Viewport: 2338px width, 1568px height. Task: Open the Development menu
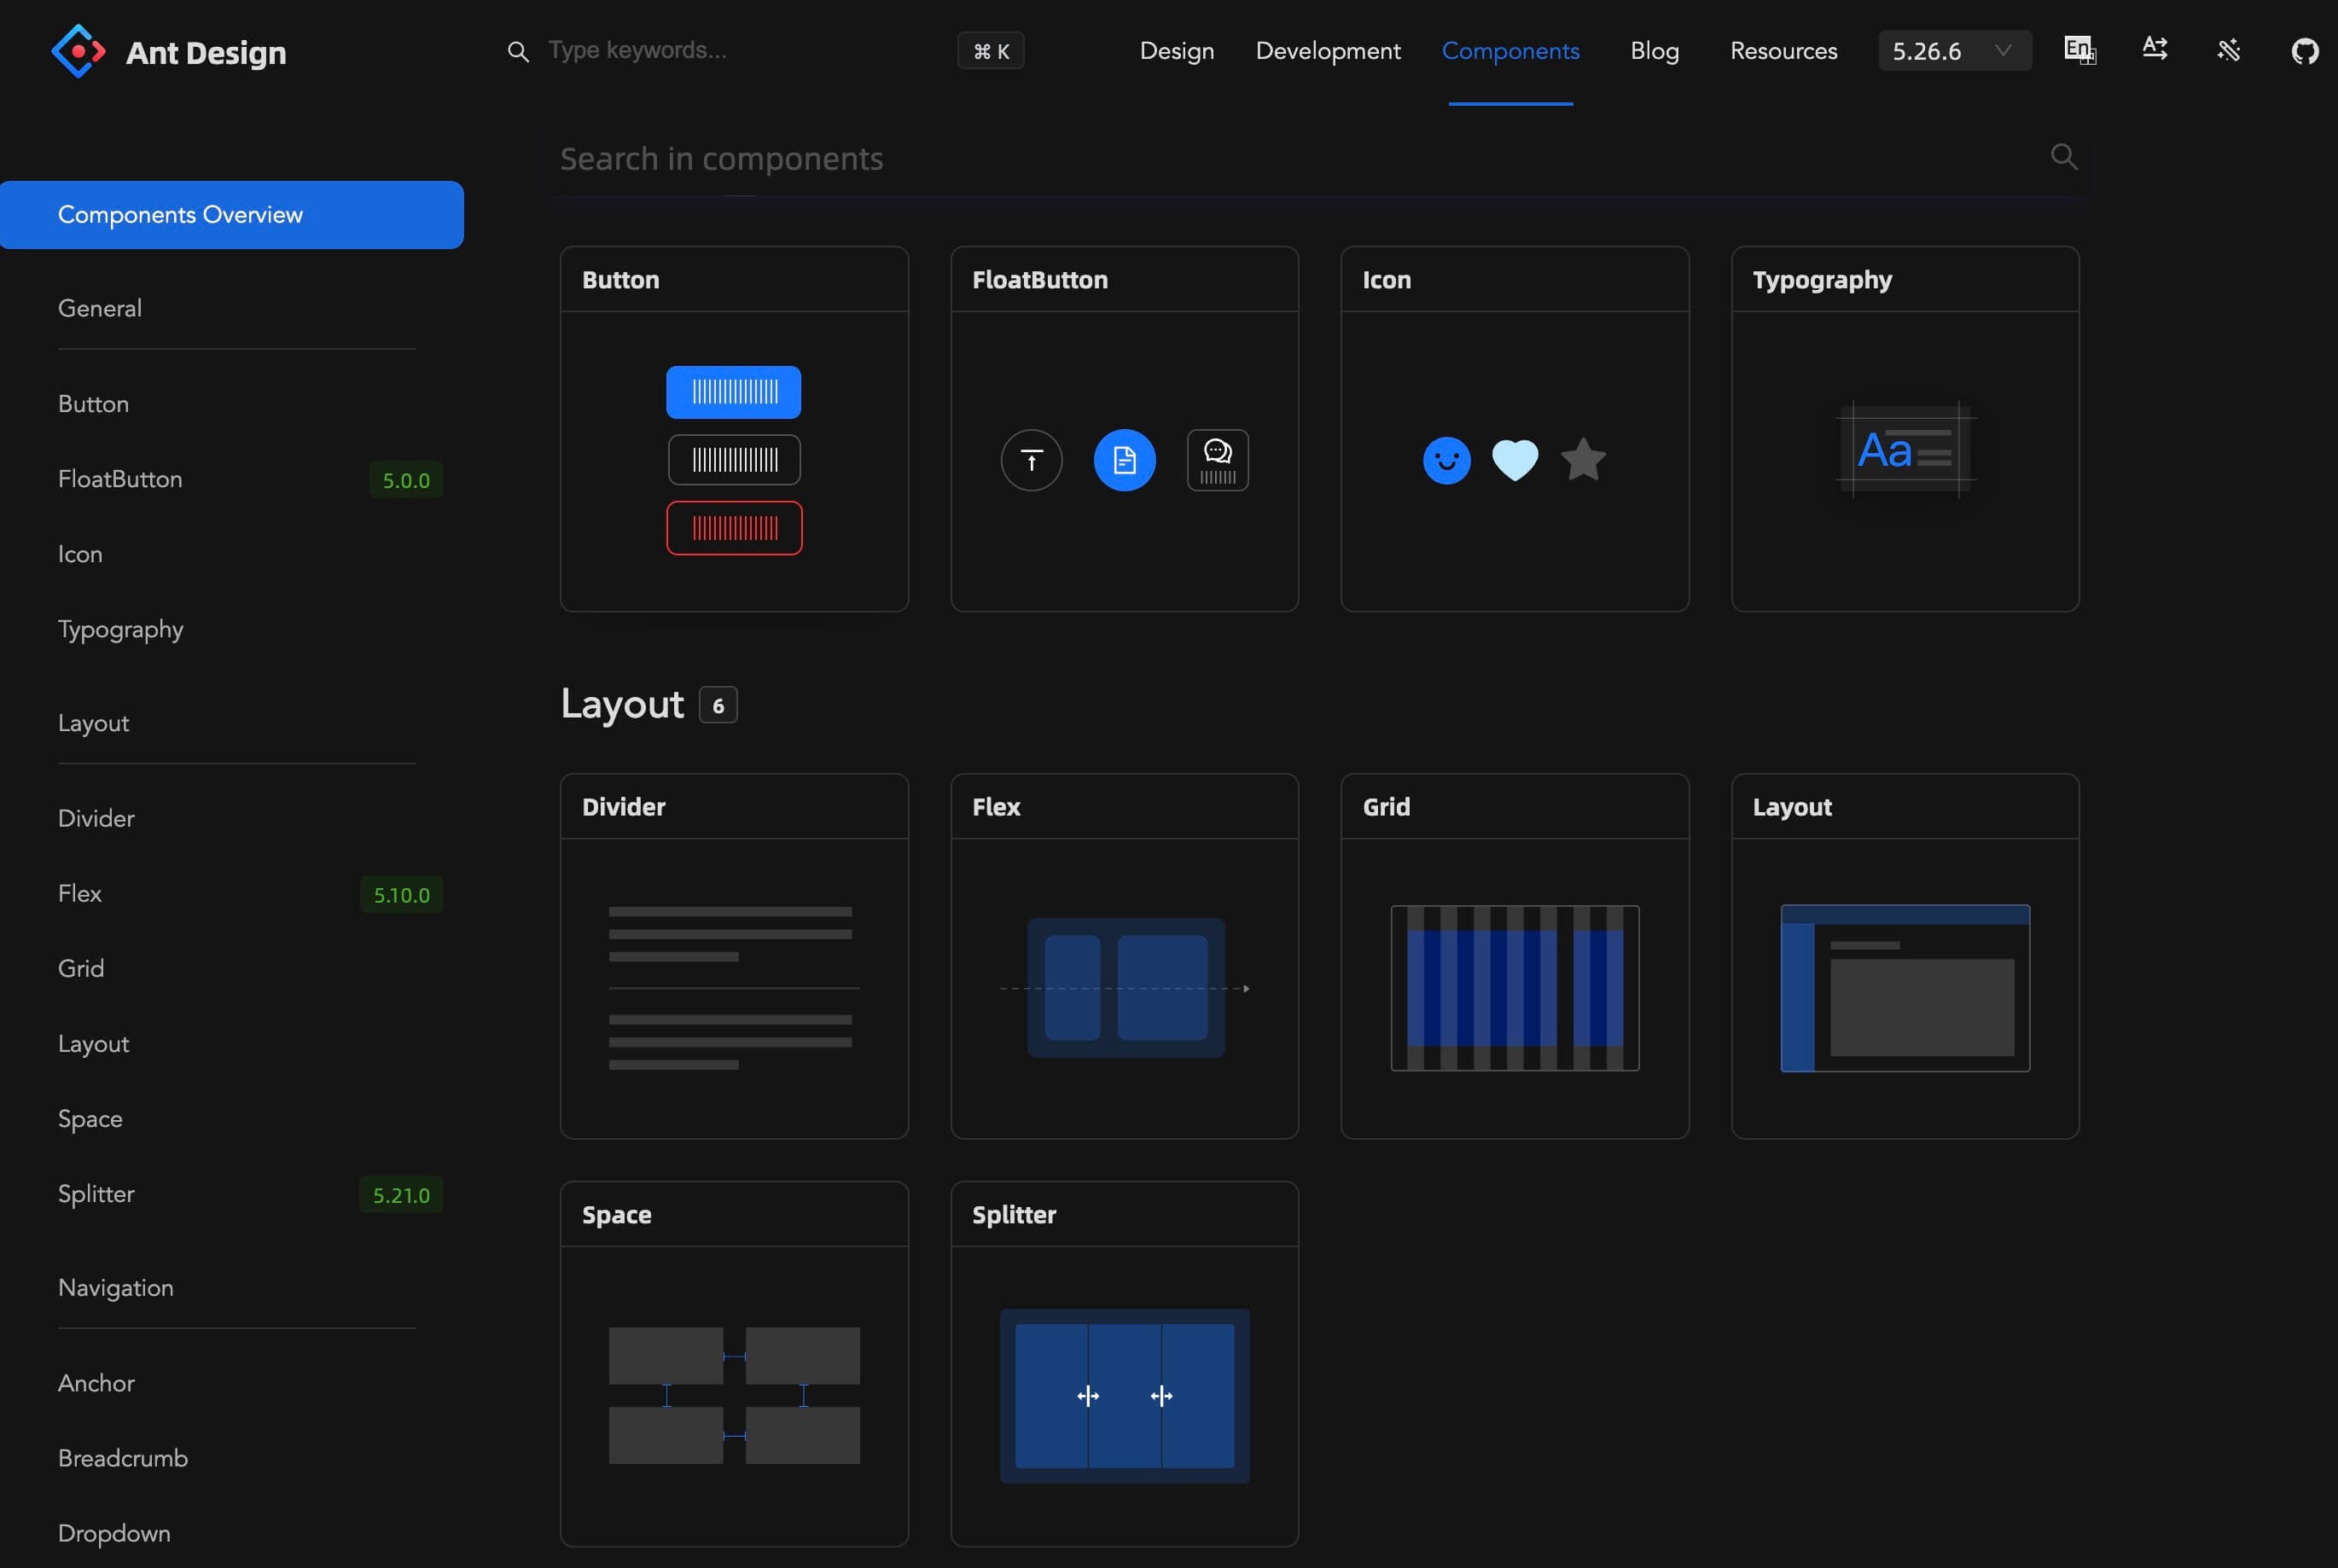(1328, 51)
